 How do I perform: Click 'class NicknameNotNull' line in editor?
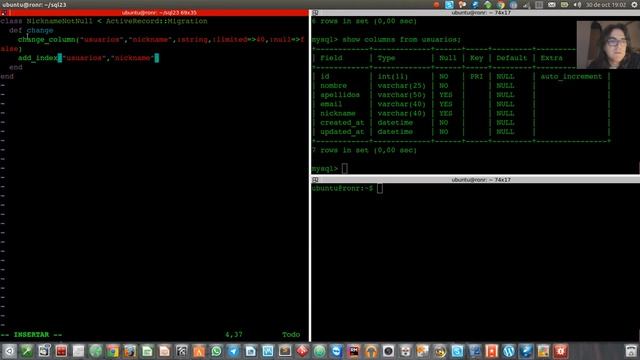pyautogui.click(x=104, y=21)
